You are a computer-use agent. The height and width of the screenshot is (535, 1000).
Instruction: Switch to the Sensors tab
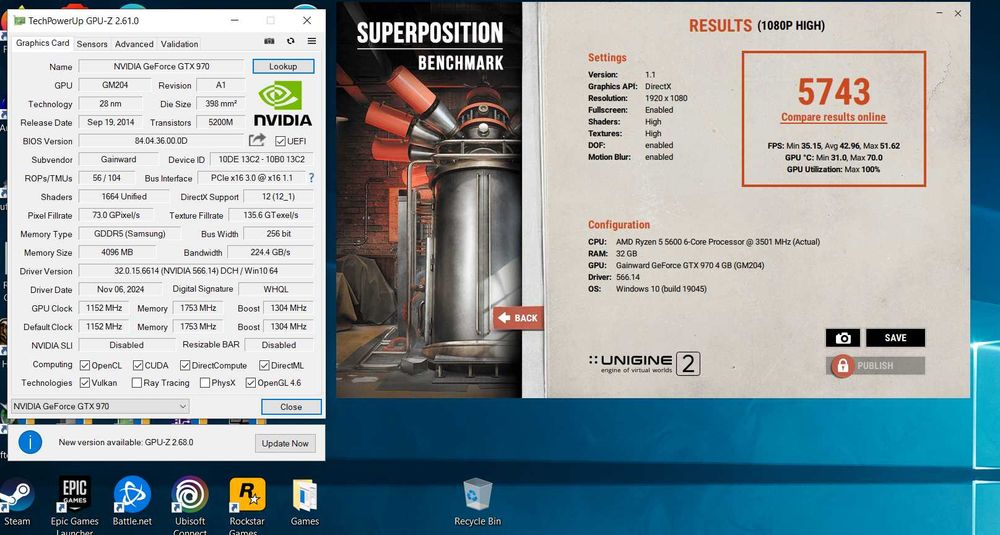[92, 44]
